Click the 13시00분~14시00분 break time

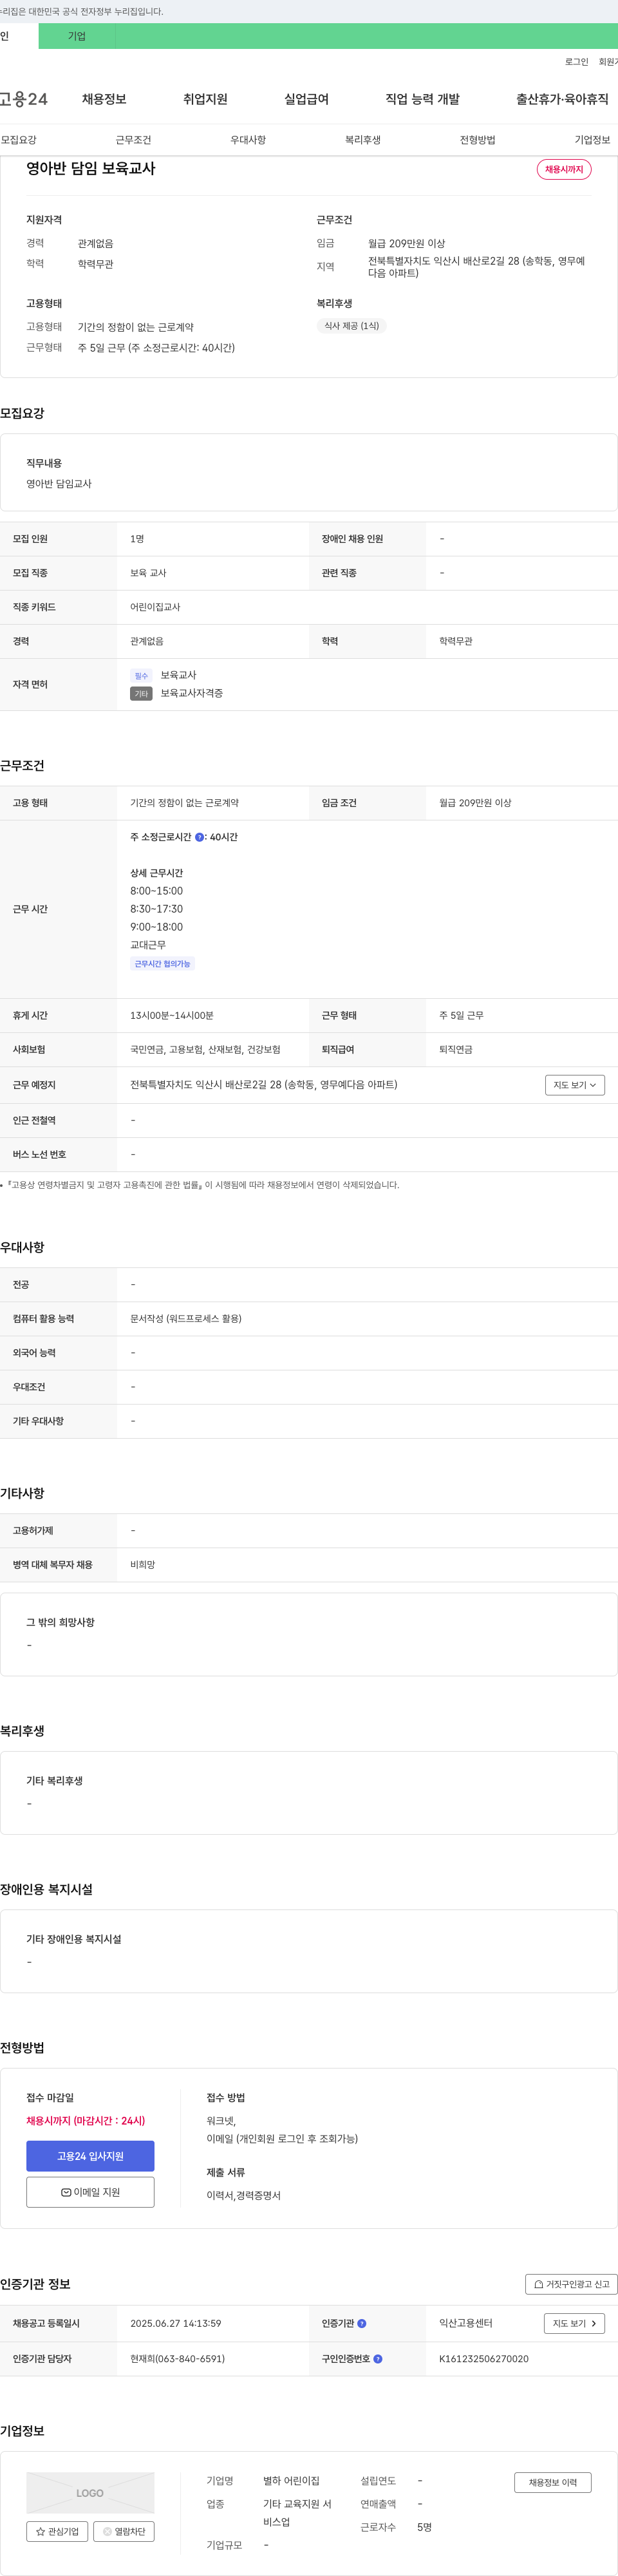tap(172, 1015)
